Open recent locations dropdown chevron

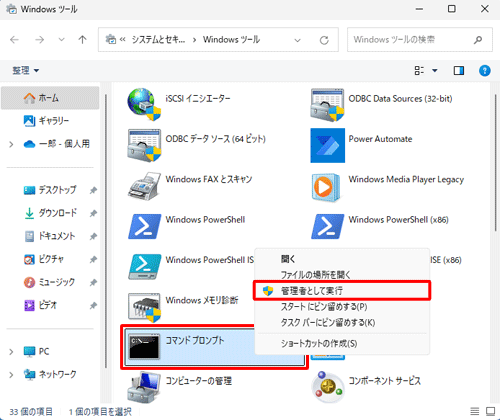(x=61, y=40)
